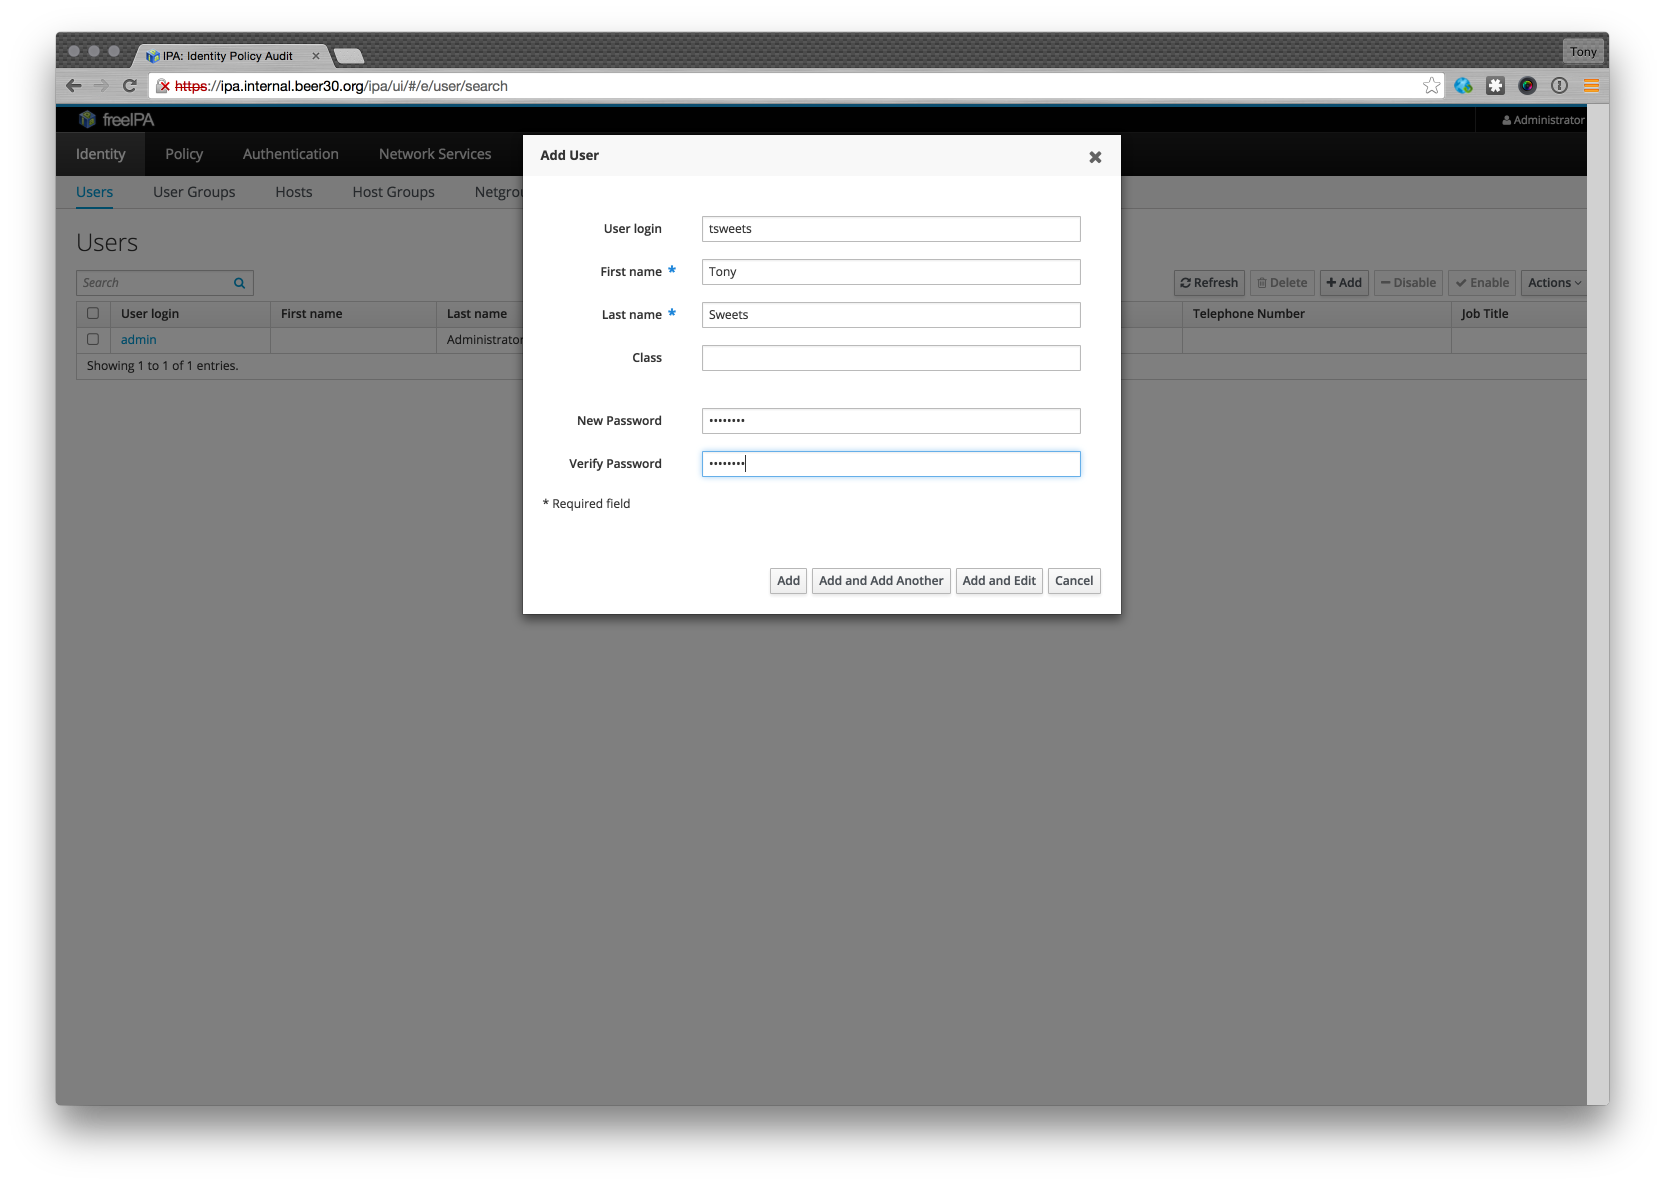The width and height of the screenshot is (1665, 1185).
Task: Click the browser back arrow
Action: pyautogui.click(x=74, y=86)
